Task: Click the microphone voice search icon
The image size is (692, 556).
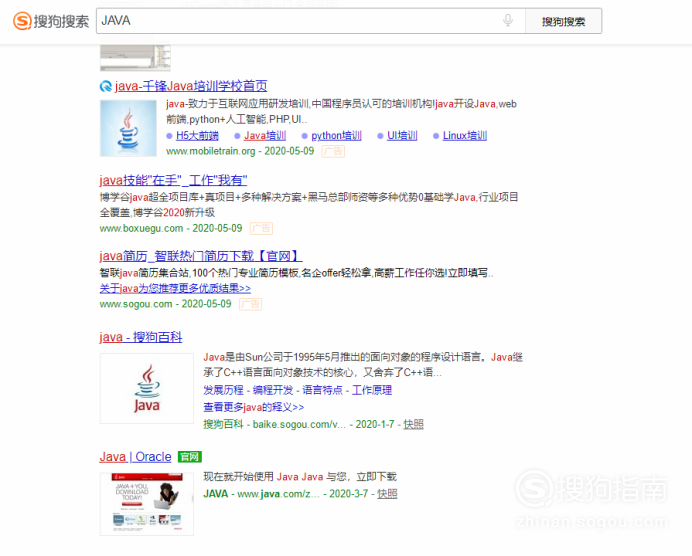Action: 508,20
